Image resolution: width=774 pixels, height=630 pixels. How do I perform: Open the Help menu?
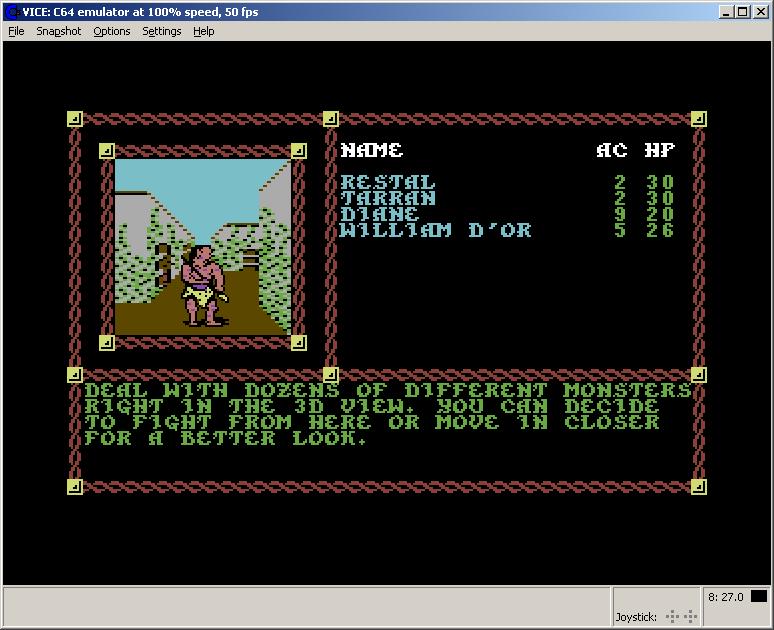203,31
